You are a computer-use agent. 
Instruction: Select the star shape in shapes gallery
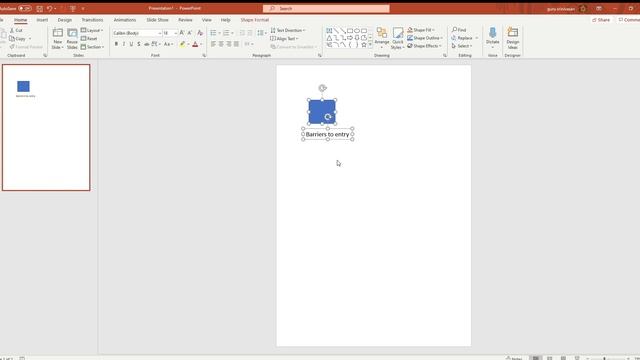click(x=364, y=45)
